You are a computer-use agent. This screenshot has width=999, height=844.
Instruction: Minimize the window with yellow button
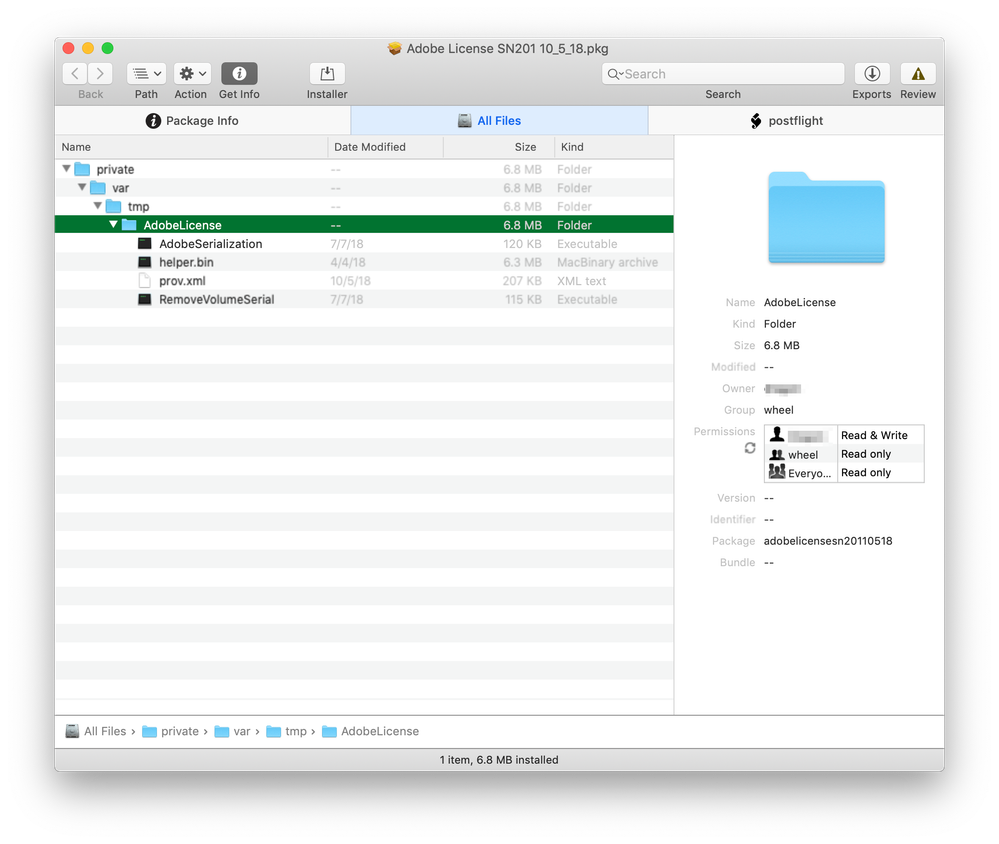tap(88, 48)
